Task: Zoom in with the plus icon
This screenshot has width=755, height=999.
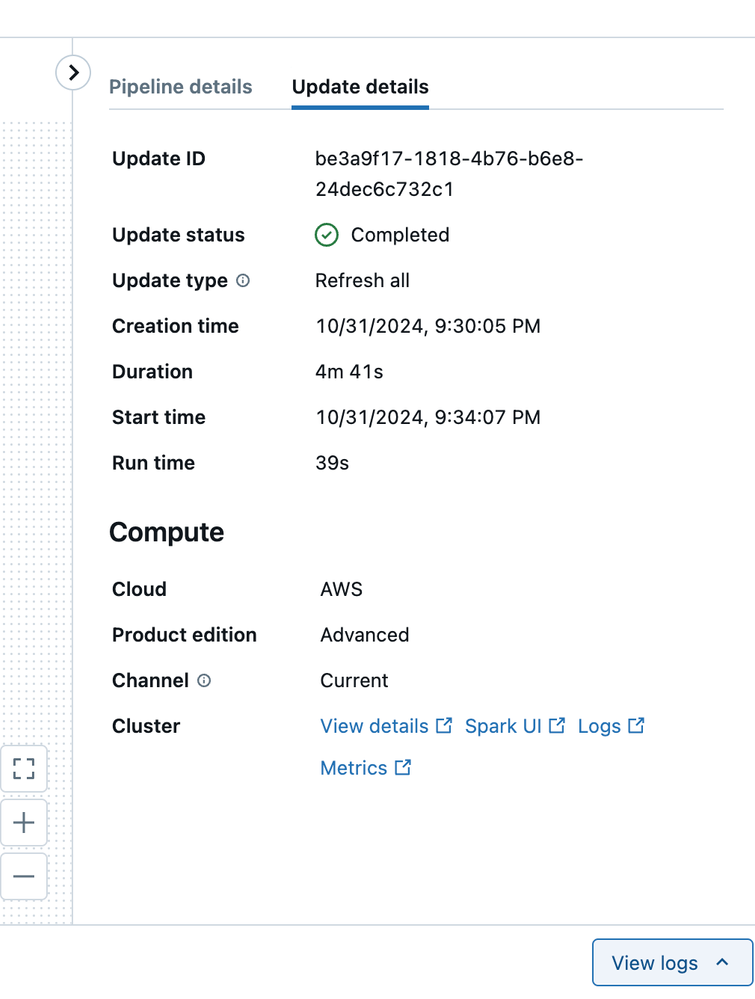Action: point(24,823)
